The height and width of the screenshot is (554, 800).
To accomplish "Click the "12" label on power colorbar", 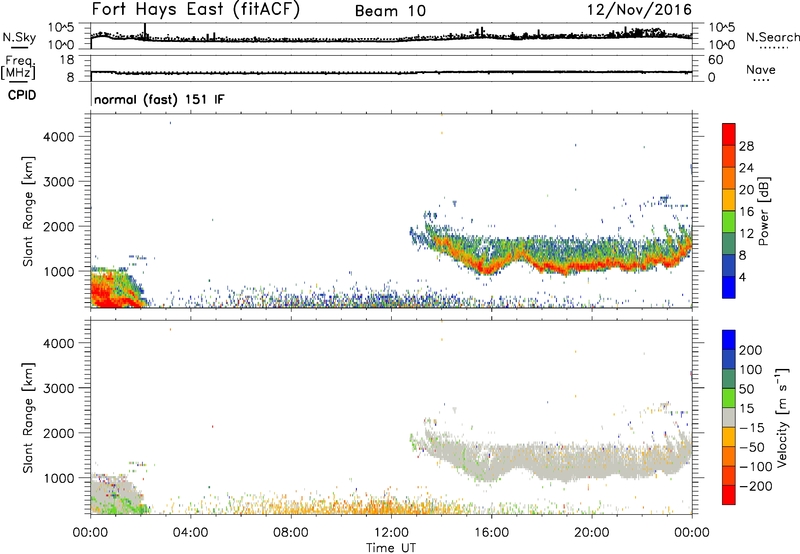I will [x=746, y=233].
